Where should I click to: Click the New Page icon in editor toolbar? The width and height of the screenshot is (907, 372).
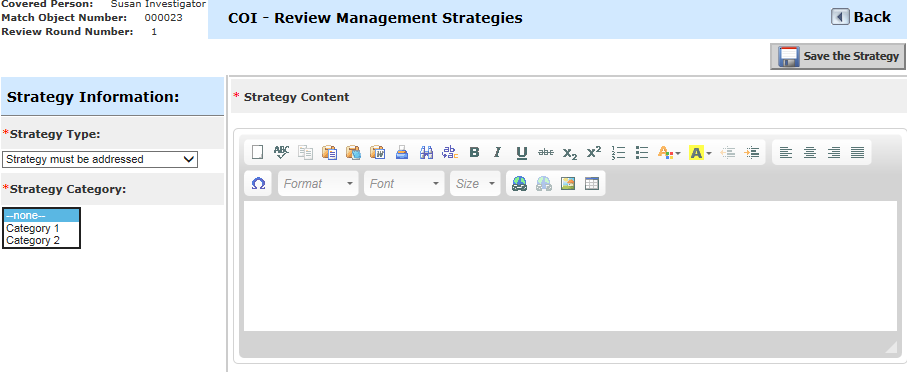pos(257,152)
